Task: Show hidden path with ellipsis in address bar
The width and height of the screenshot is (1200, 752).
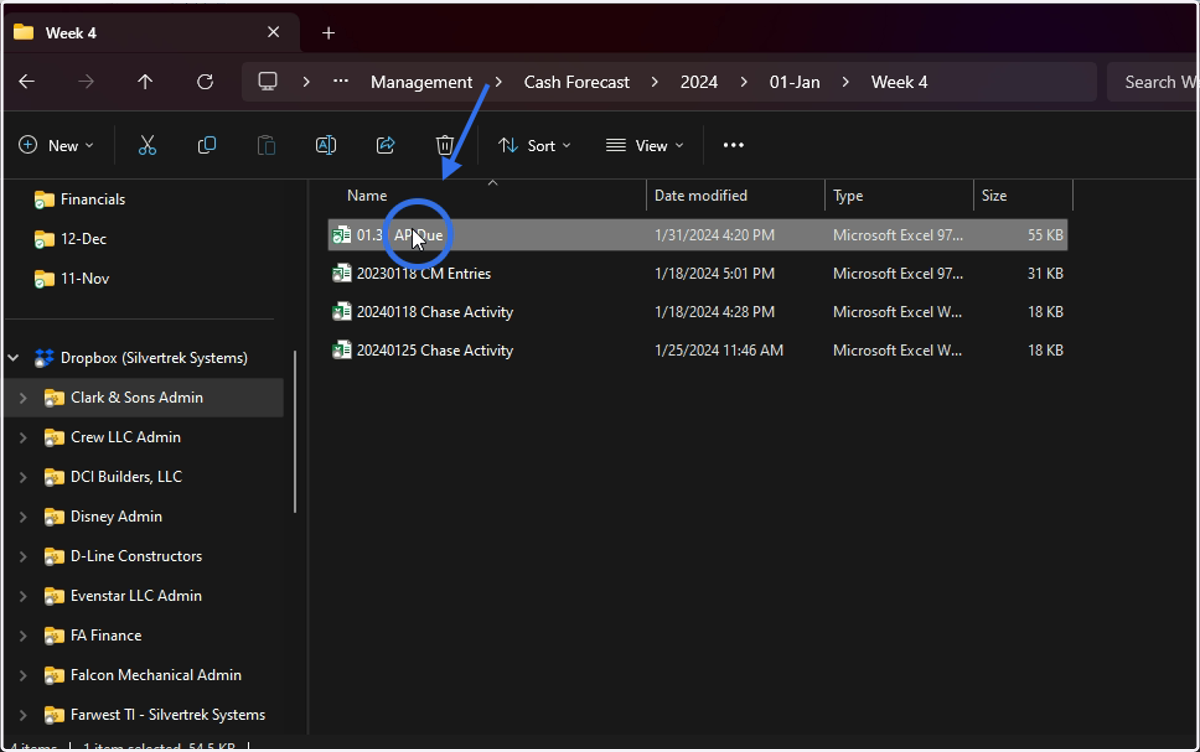Action: [x=341, y=82]
